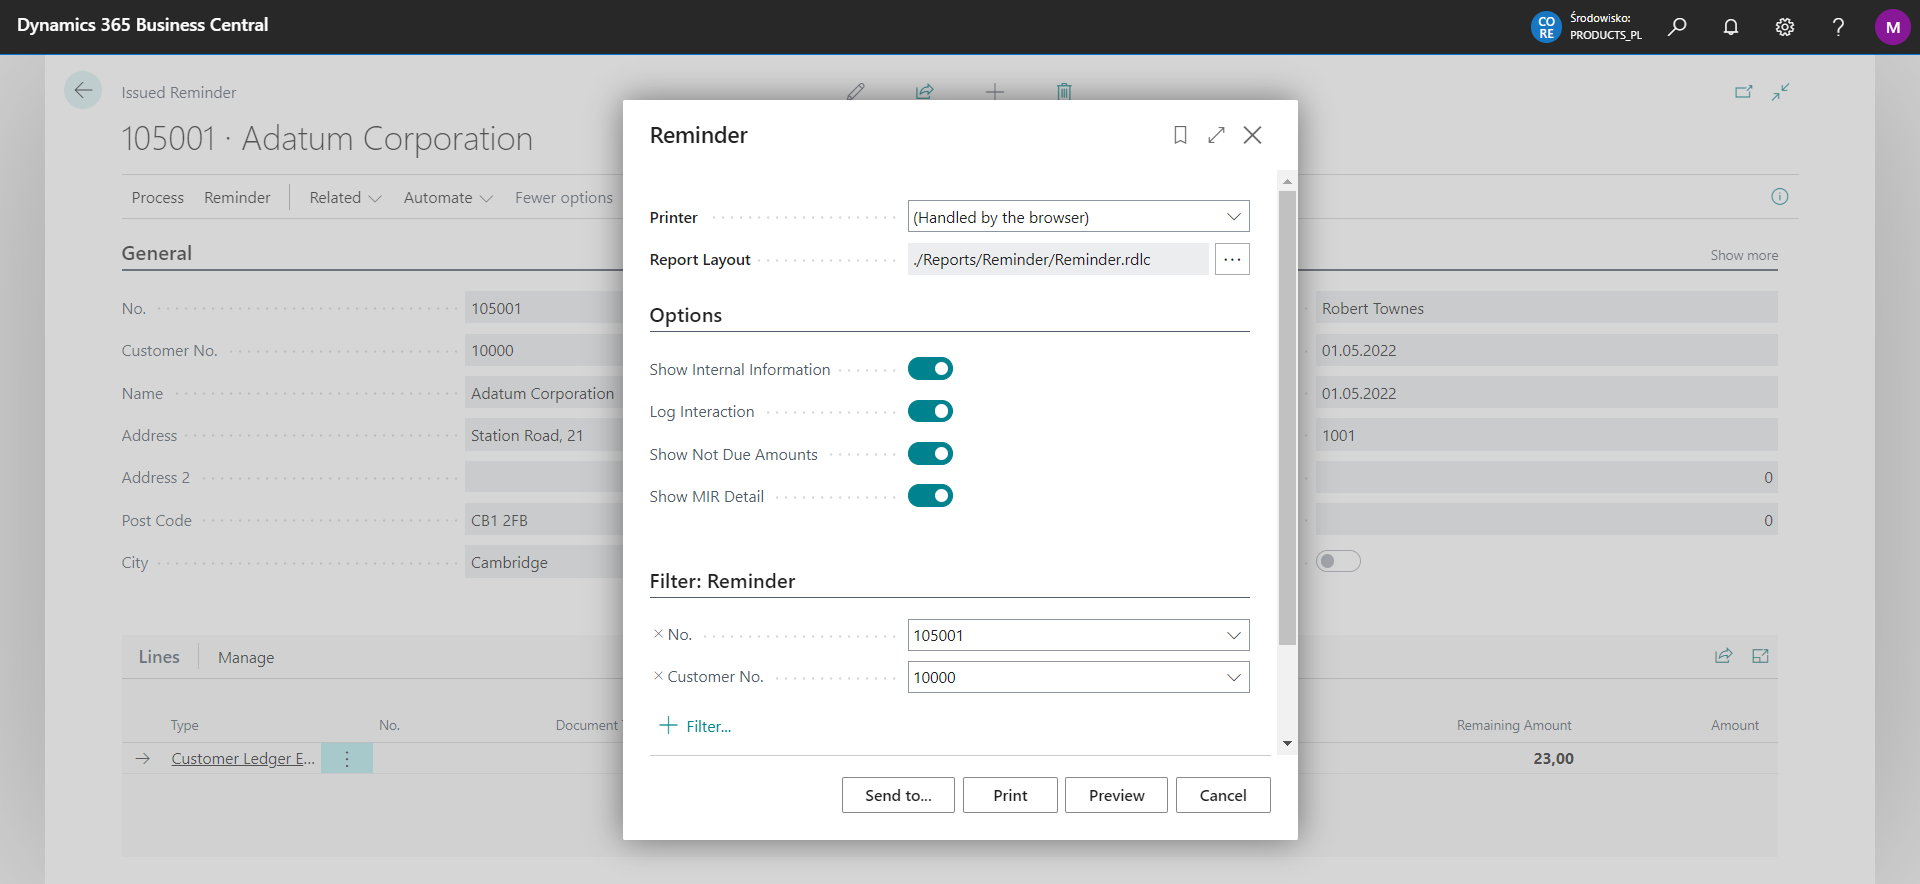Open the three-dot menu on Customer Ledger row
1920x884 pixels.
(x=347, y=759)
